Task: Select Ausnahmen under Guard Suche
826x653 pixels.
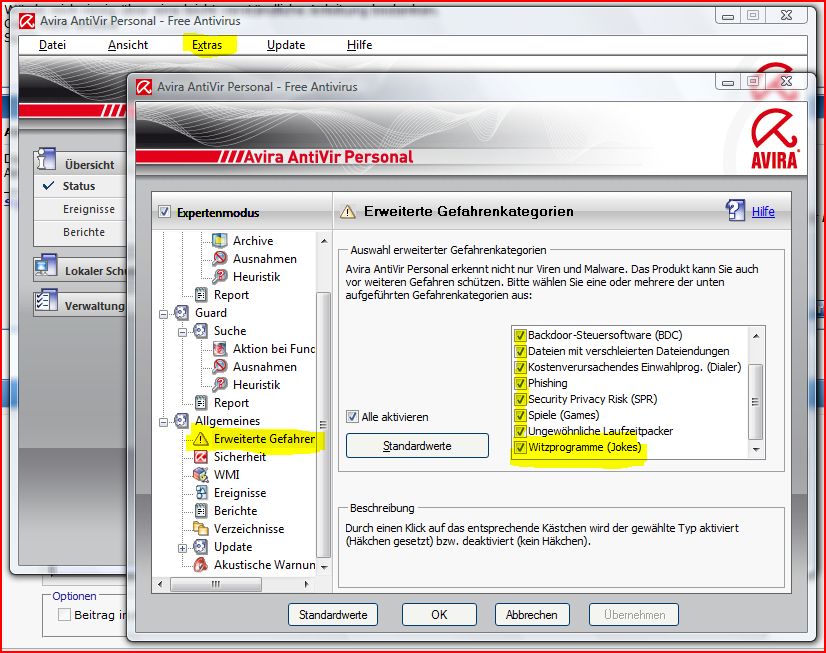Action: pos(264,367)
